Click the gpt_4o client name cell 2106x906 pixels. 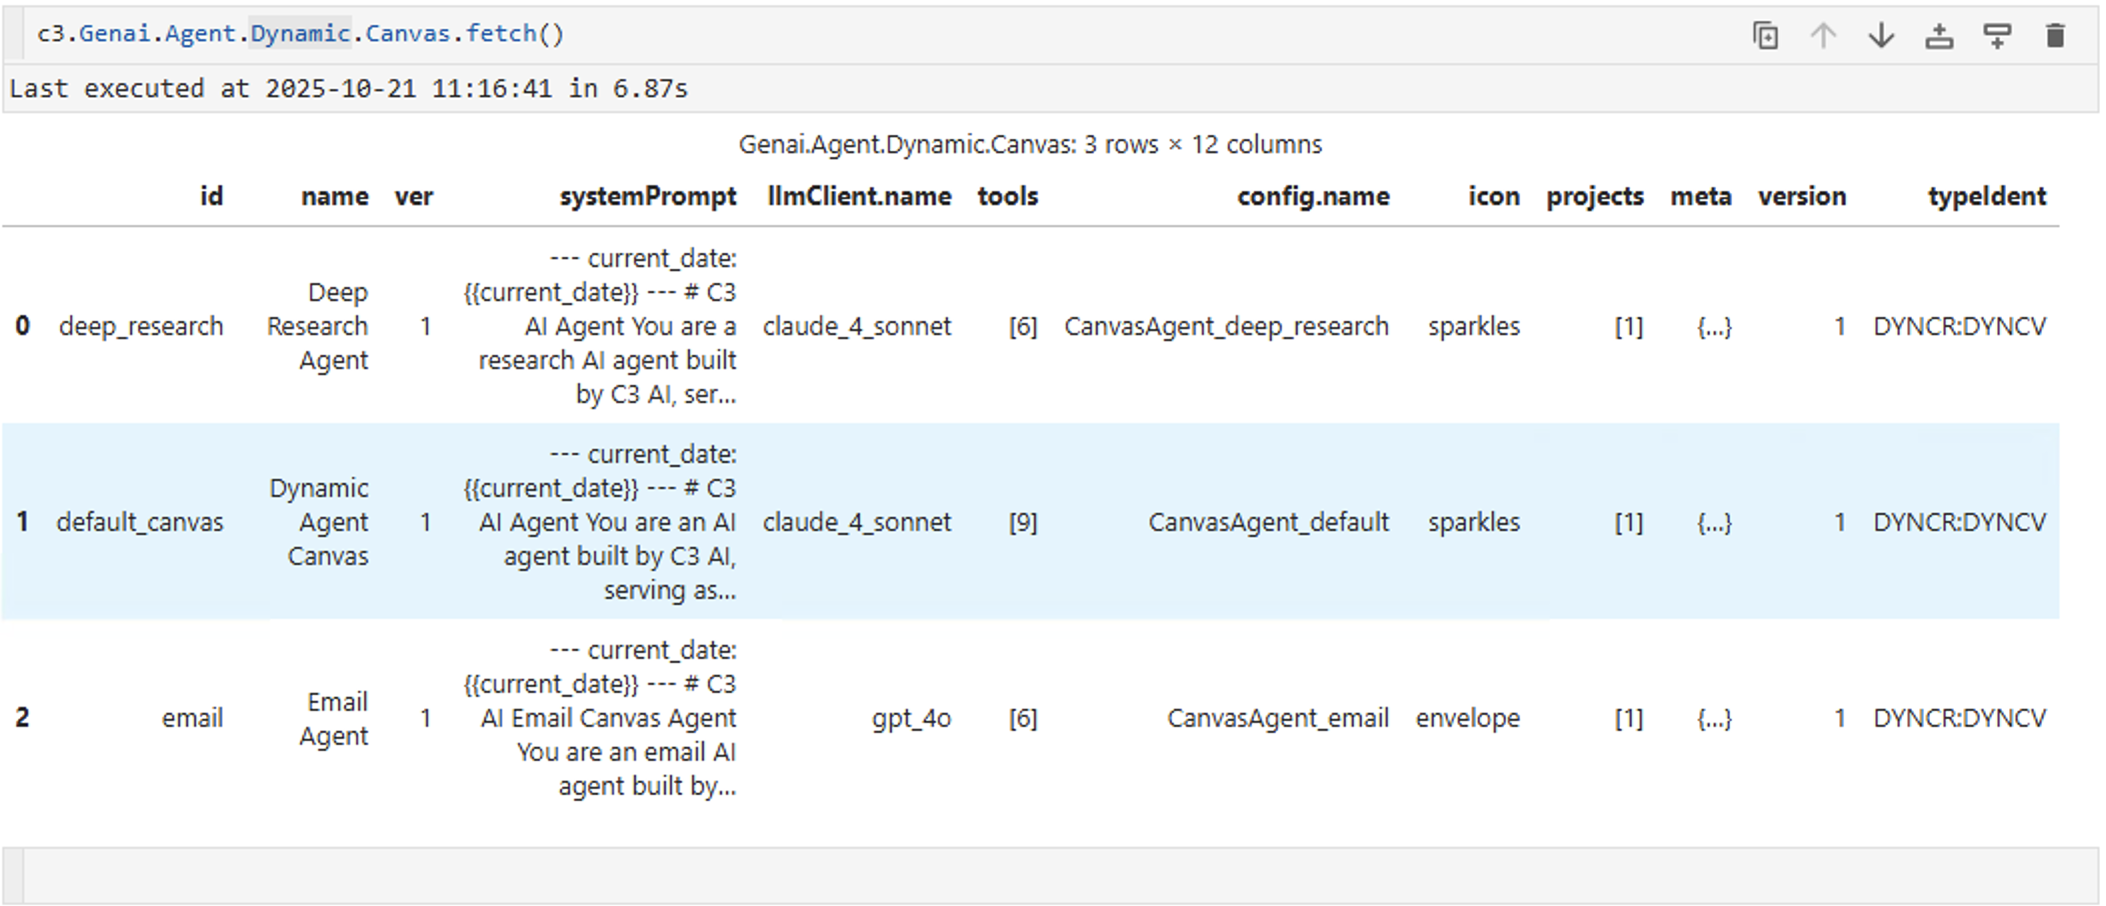click(911, 719)
